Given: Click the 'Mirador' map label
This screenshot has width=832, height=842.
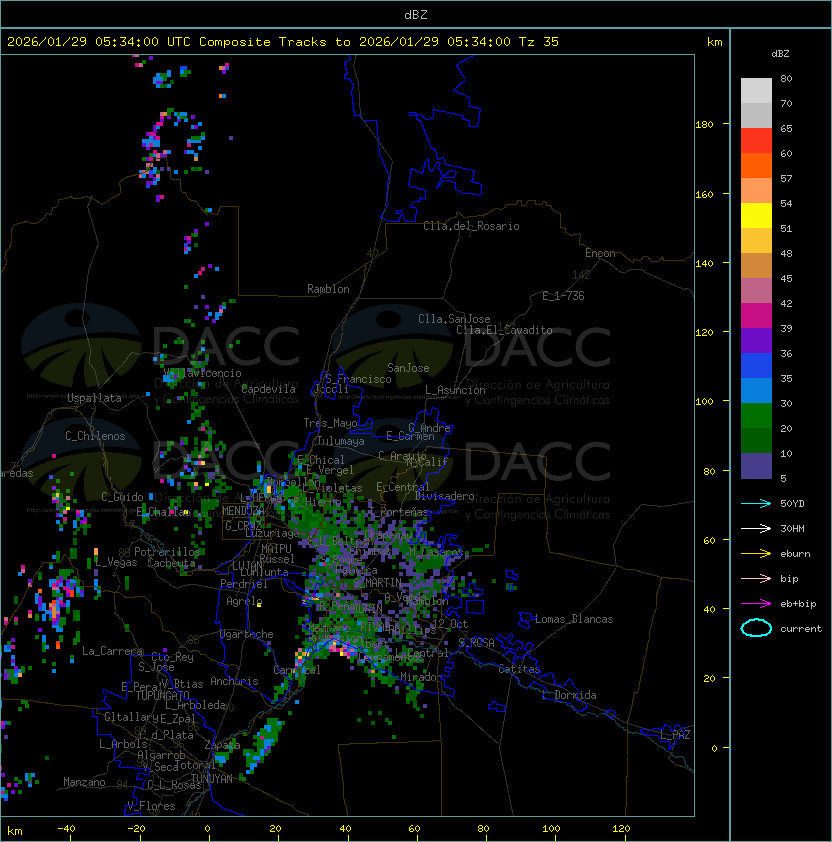Looking at the screenshot, I should (422, 677).
